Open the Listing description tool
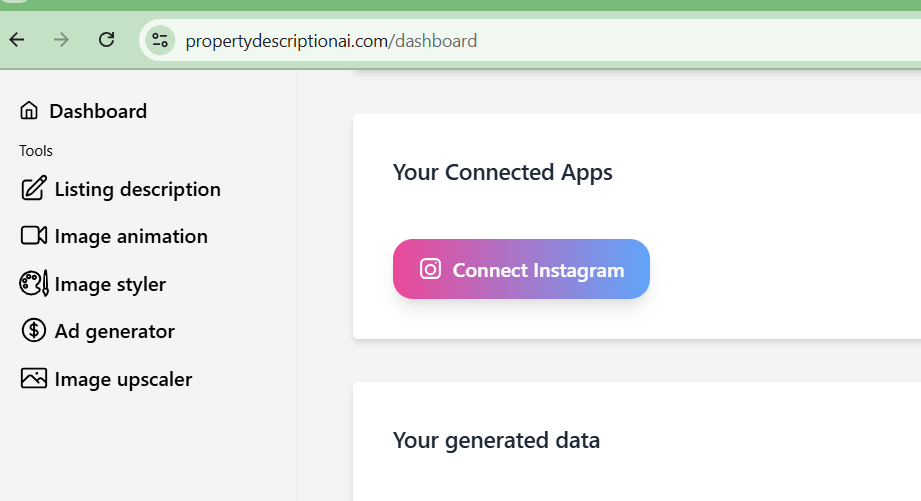The image size is (921, 501). click(x=138, y=189)
